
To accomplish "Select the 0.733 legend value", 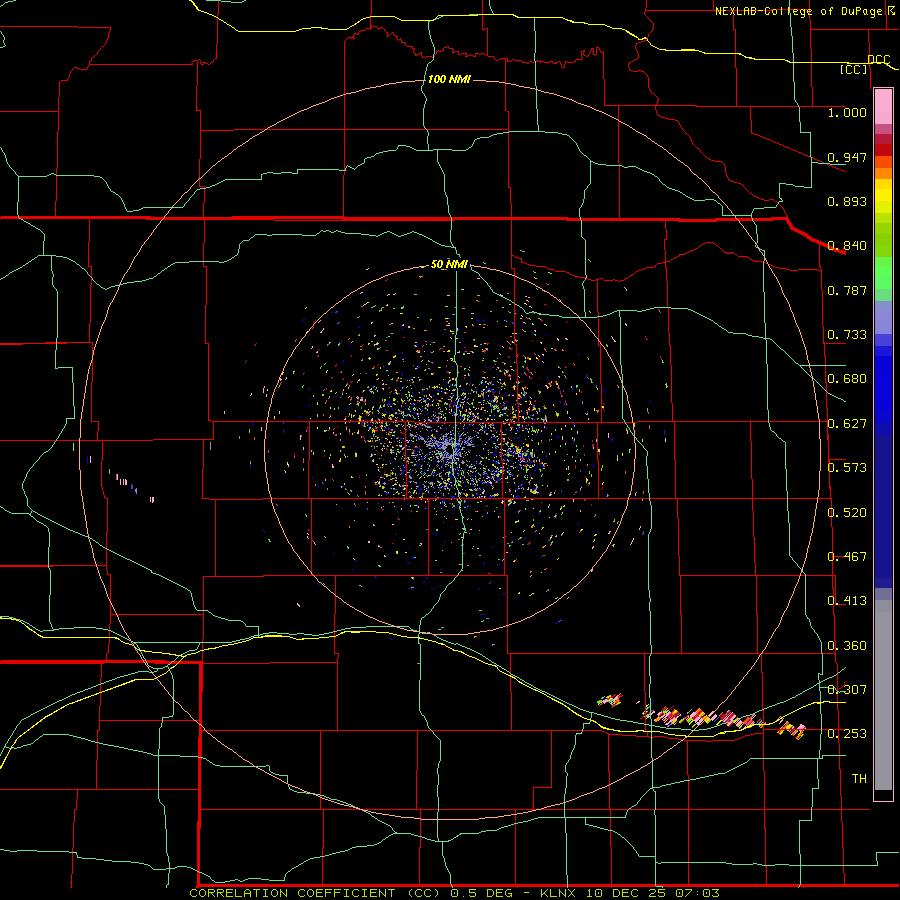I will click(847, 335).
